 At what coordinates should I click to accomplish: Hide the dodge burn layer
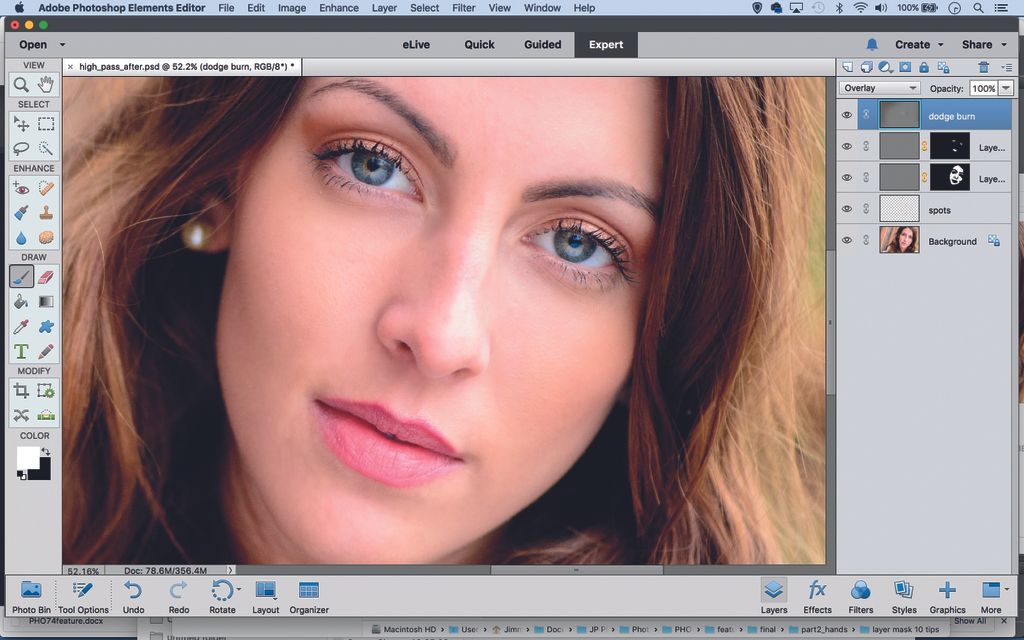847,116
